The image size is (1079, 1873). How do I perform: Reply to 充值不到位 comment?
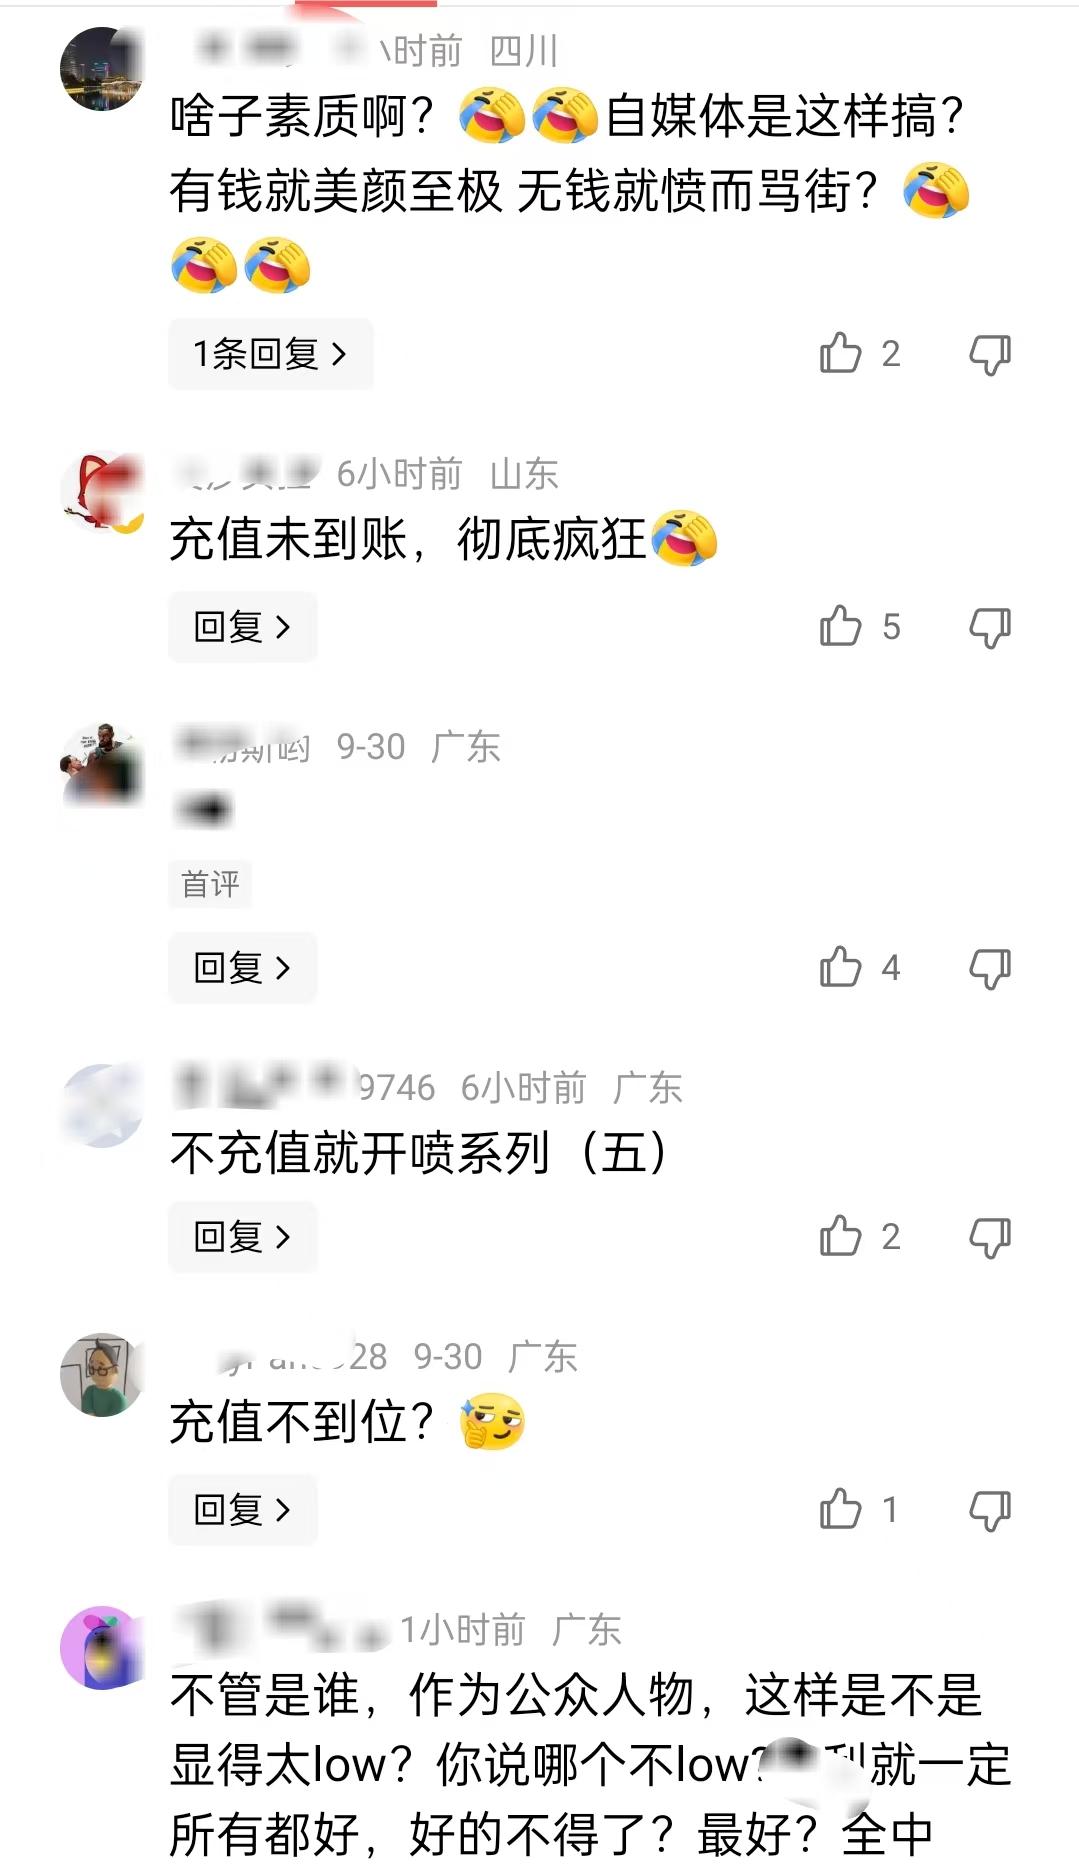pyautogui.click(x=242, y=1510)
